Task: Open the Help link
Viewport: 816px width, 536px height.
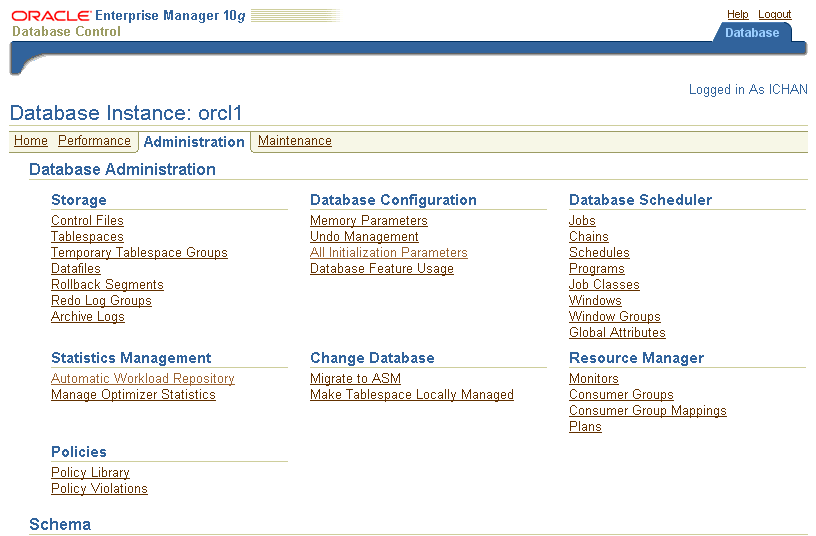Action: click(x=737, y=15)
